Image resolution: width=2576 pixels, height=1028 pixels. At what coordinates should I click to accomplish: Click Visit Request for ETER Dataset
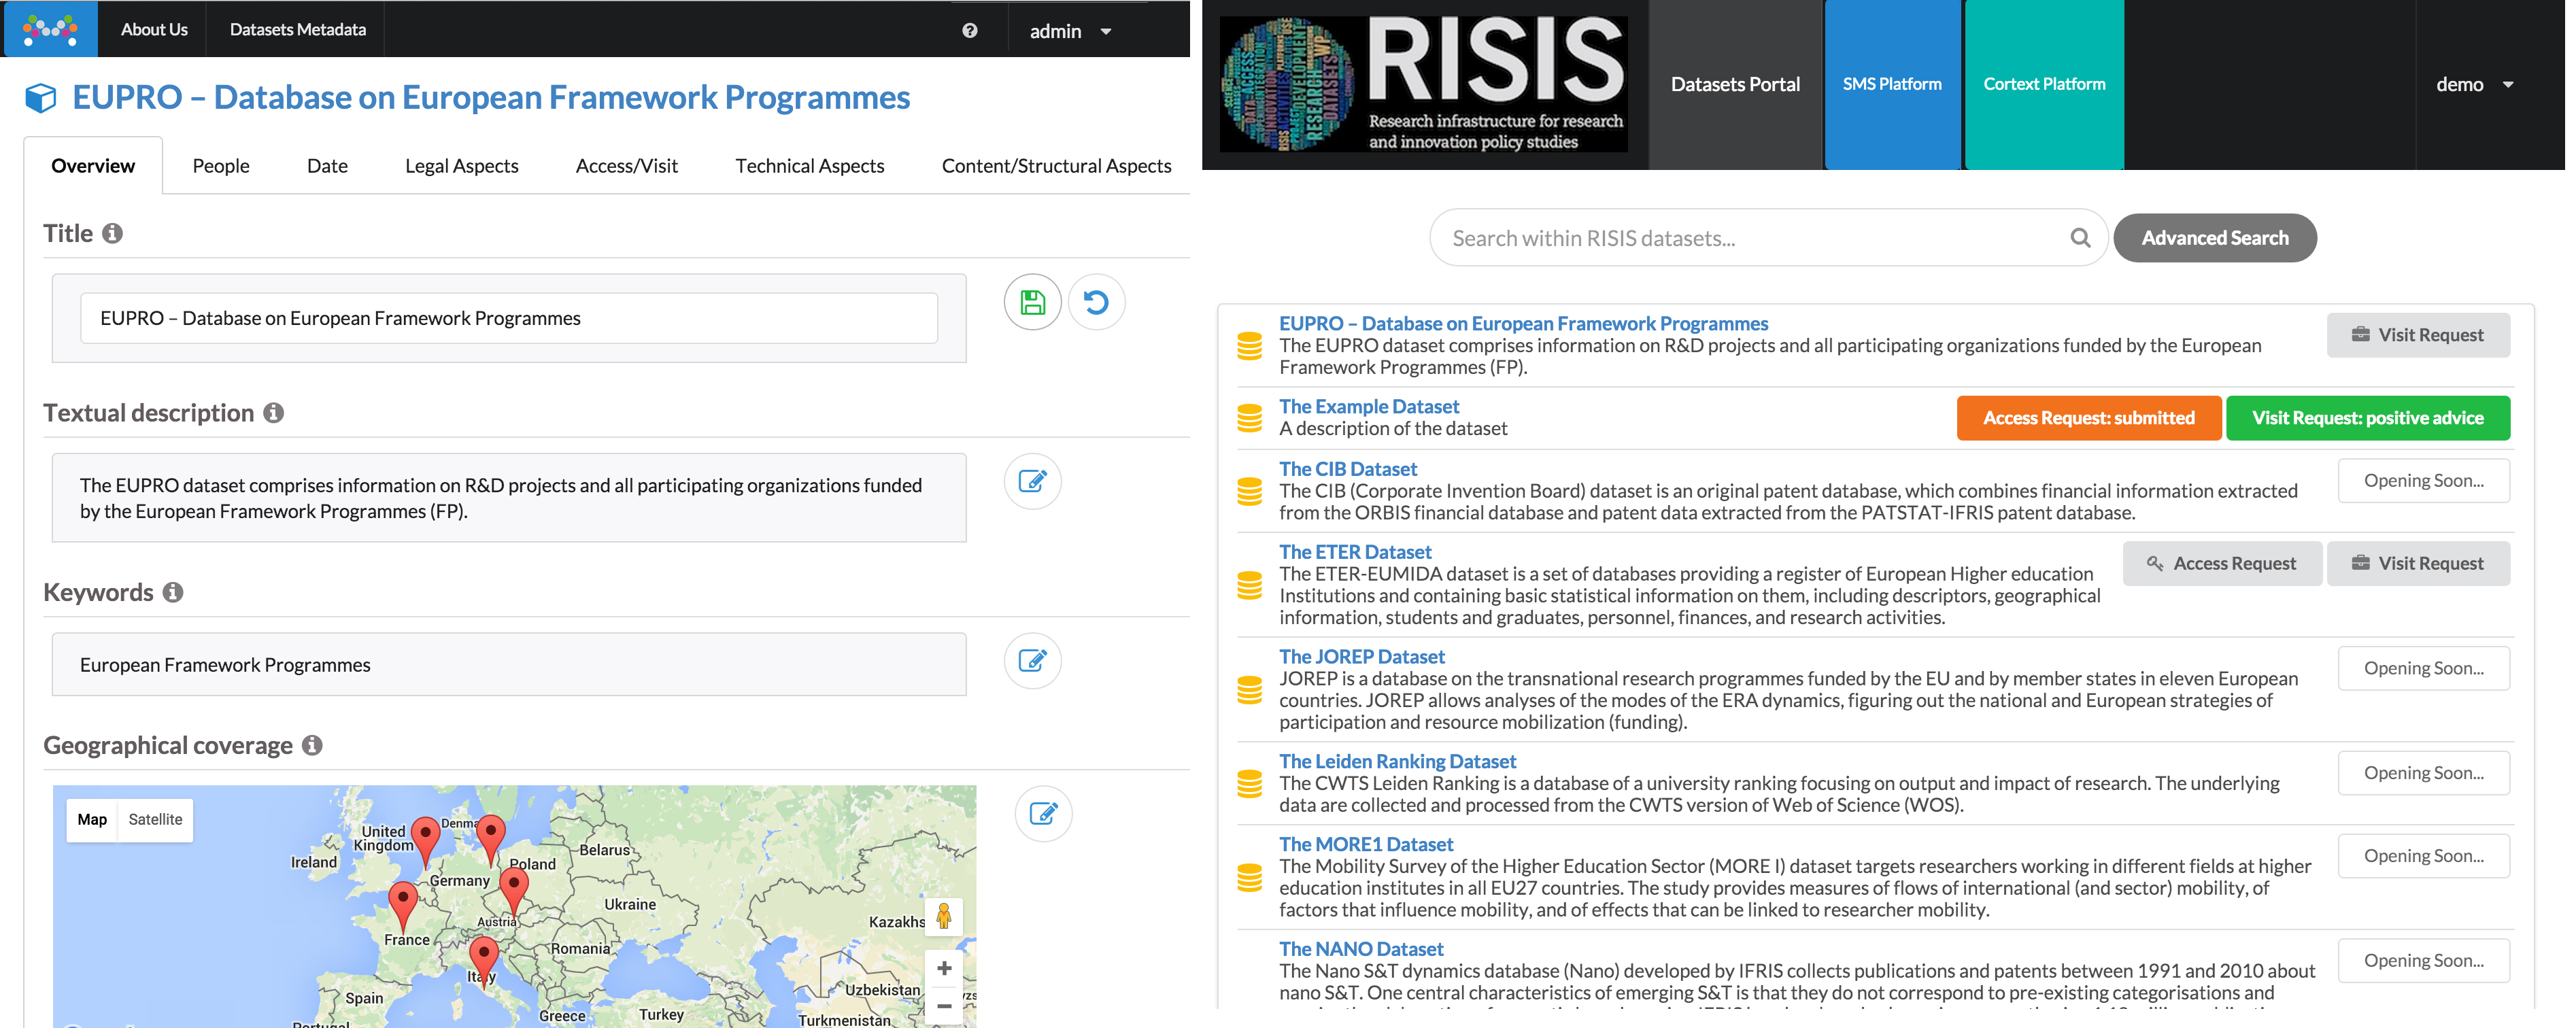click(2418, 563)
